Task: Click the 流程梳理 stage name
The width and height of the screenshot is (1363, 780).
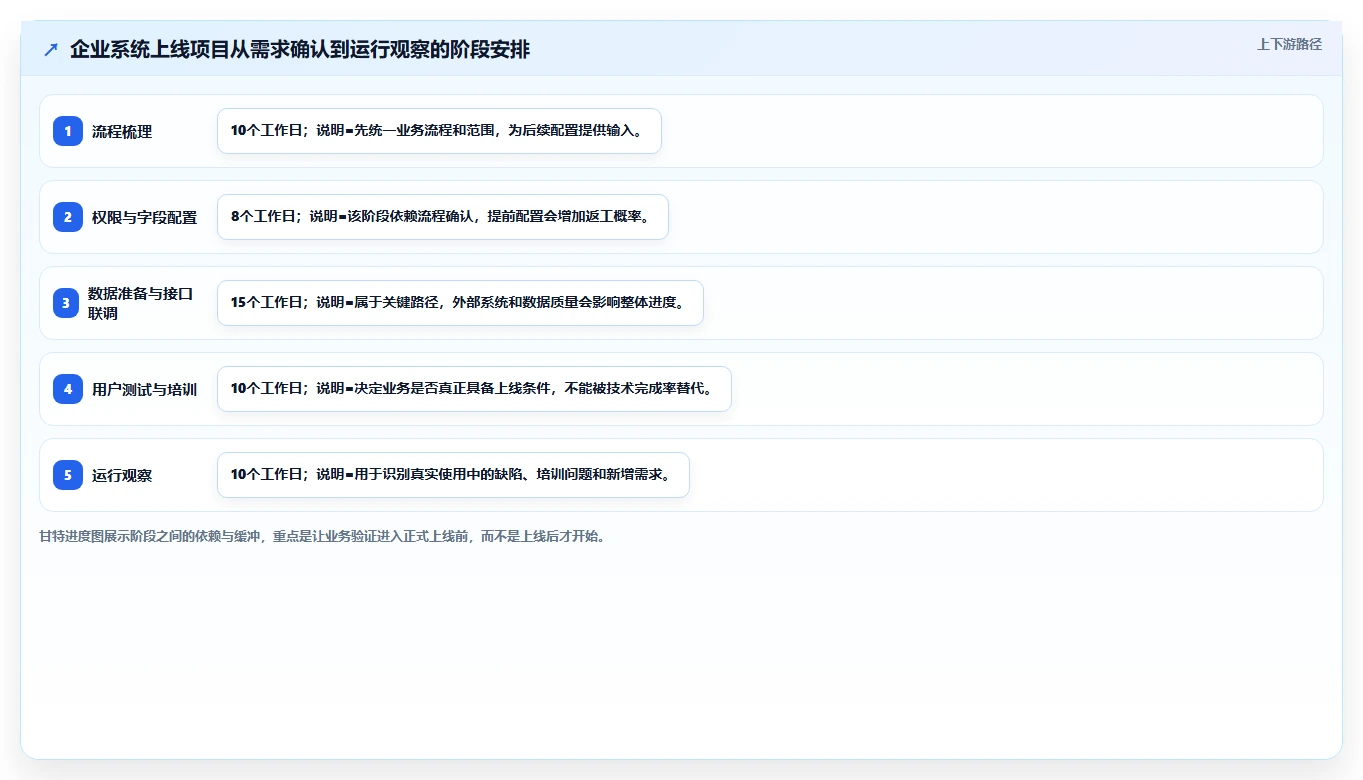Action: (x=122, y=132)
